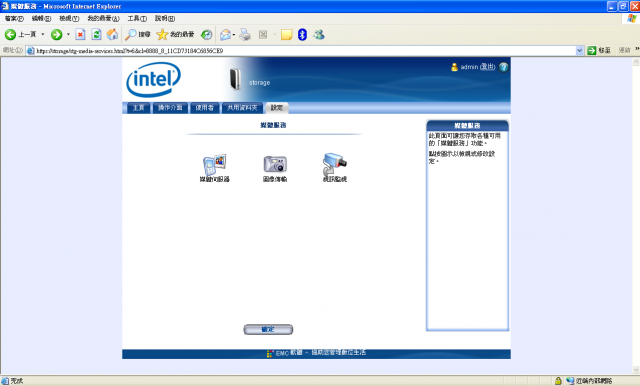Click the 'storage' device name text
This screenshot has width=640, height=386.
click(x=260, y=82)
